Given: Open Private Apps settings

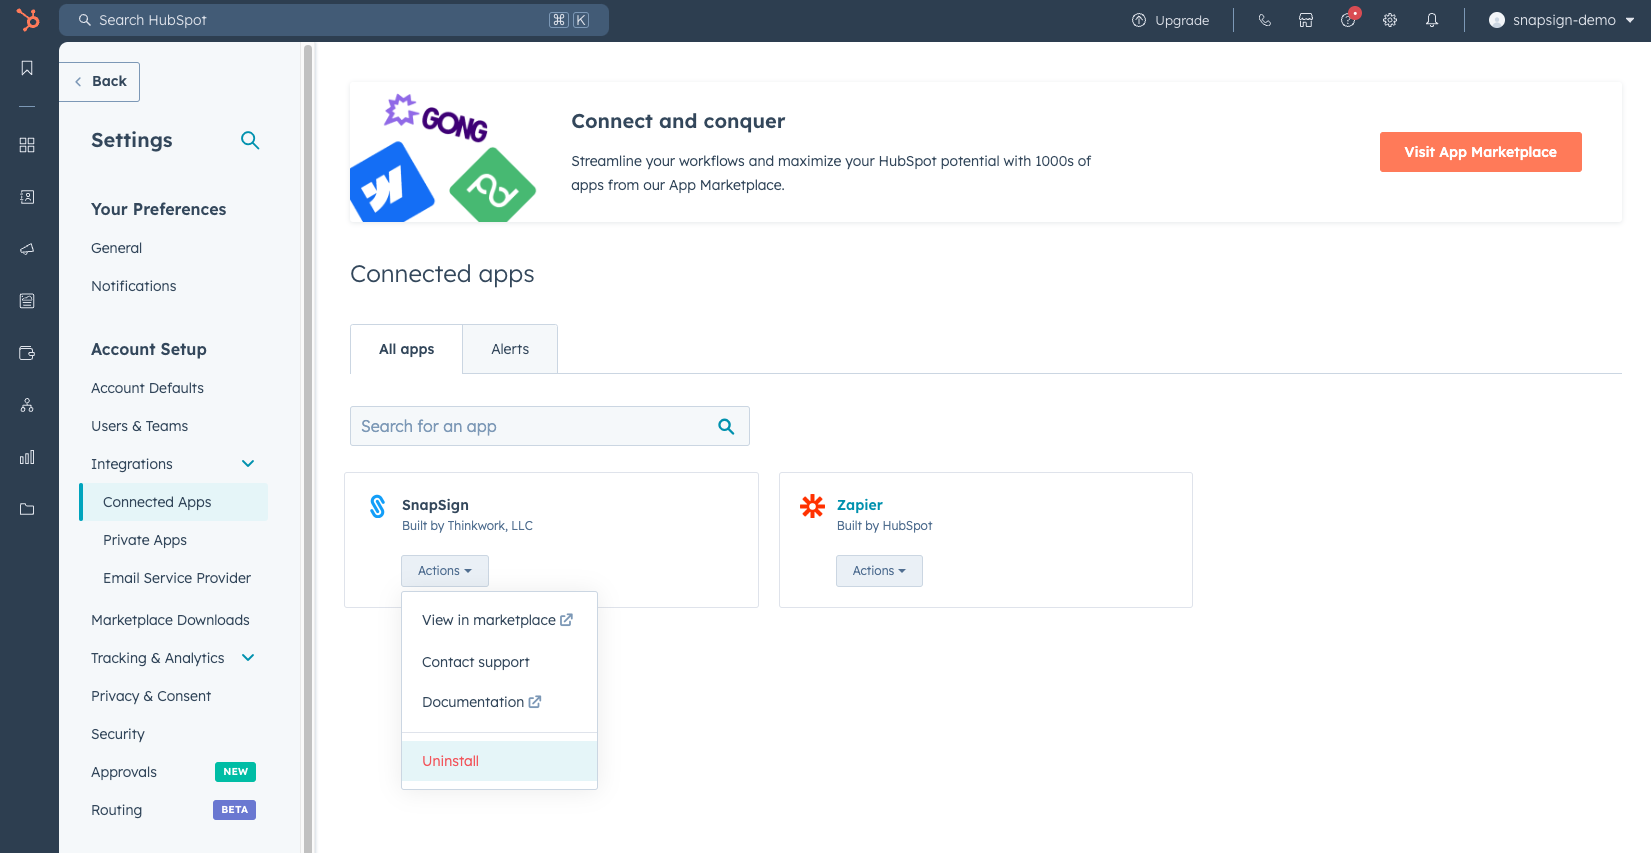Looking at the screenshot, I should [145, 540].
